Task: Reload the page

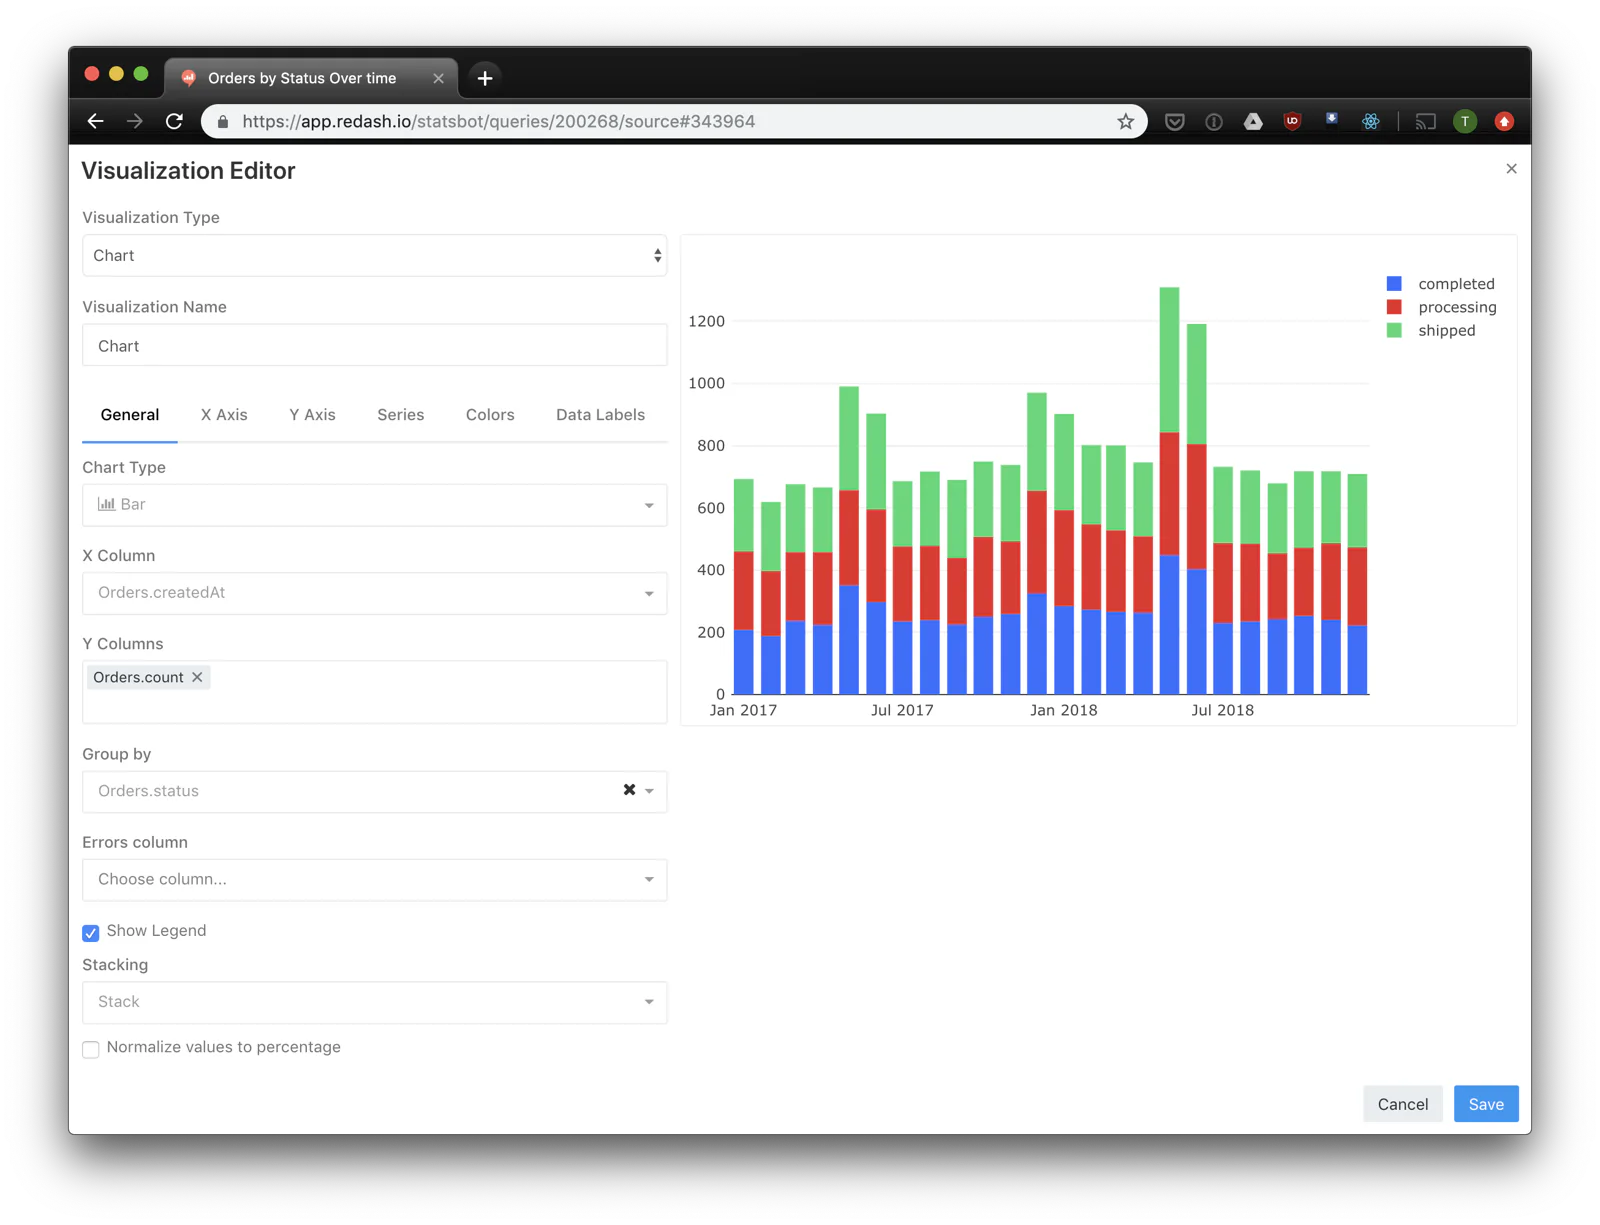Action: (x=174, y=121)
